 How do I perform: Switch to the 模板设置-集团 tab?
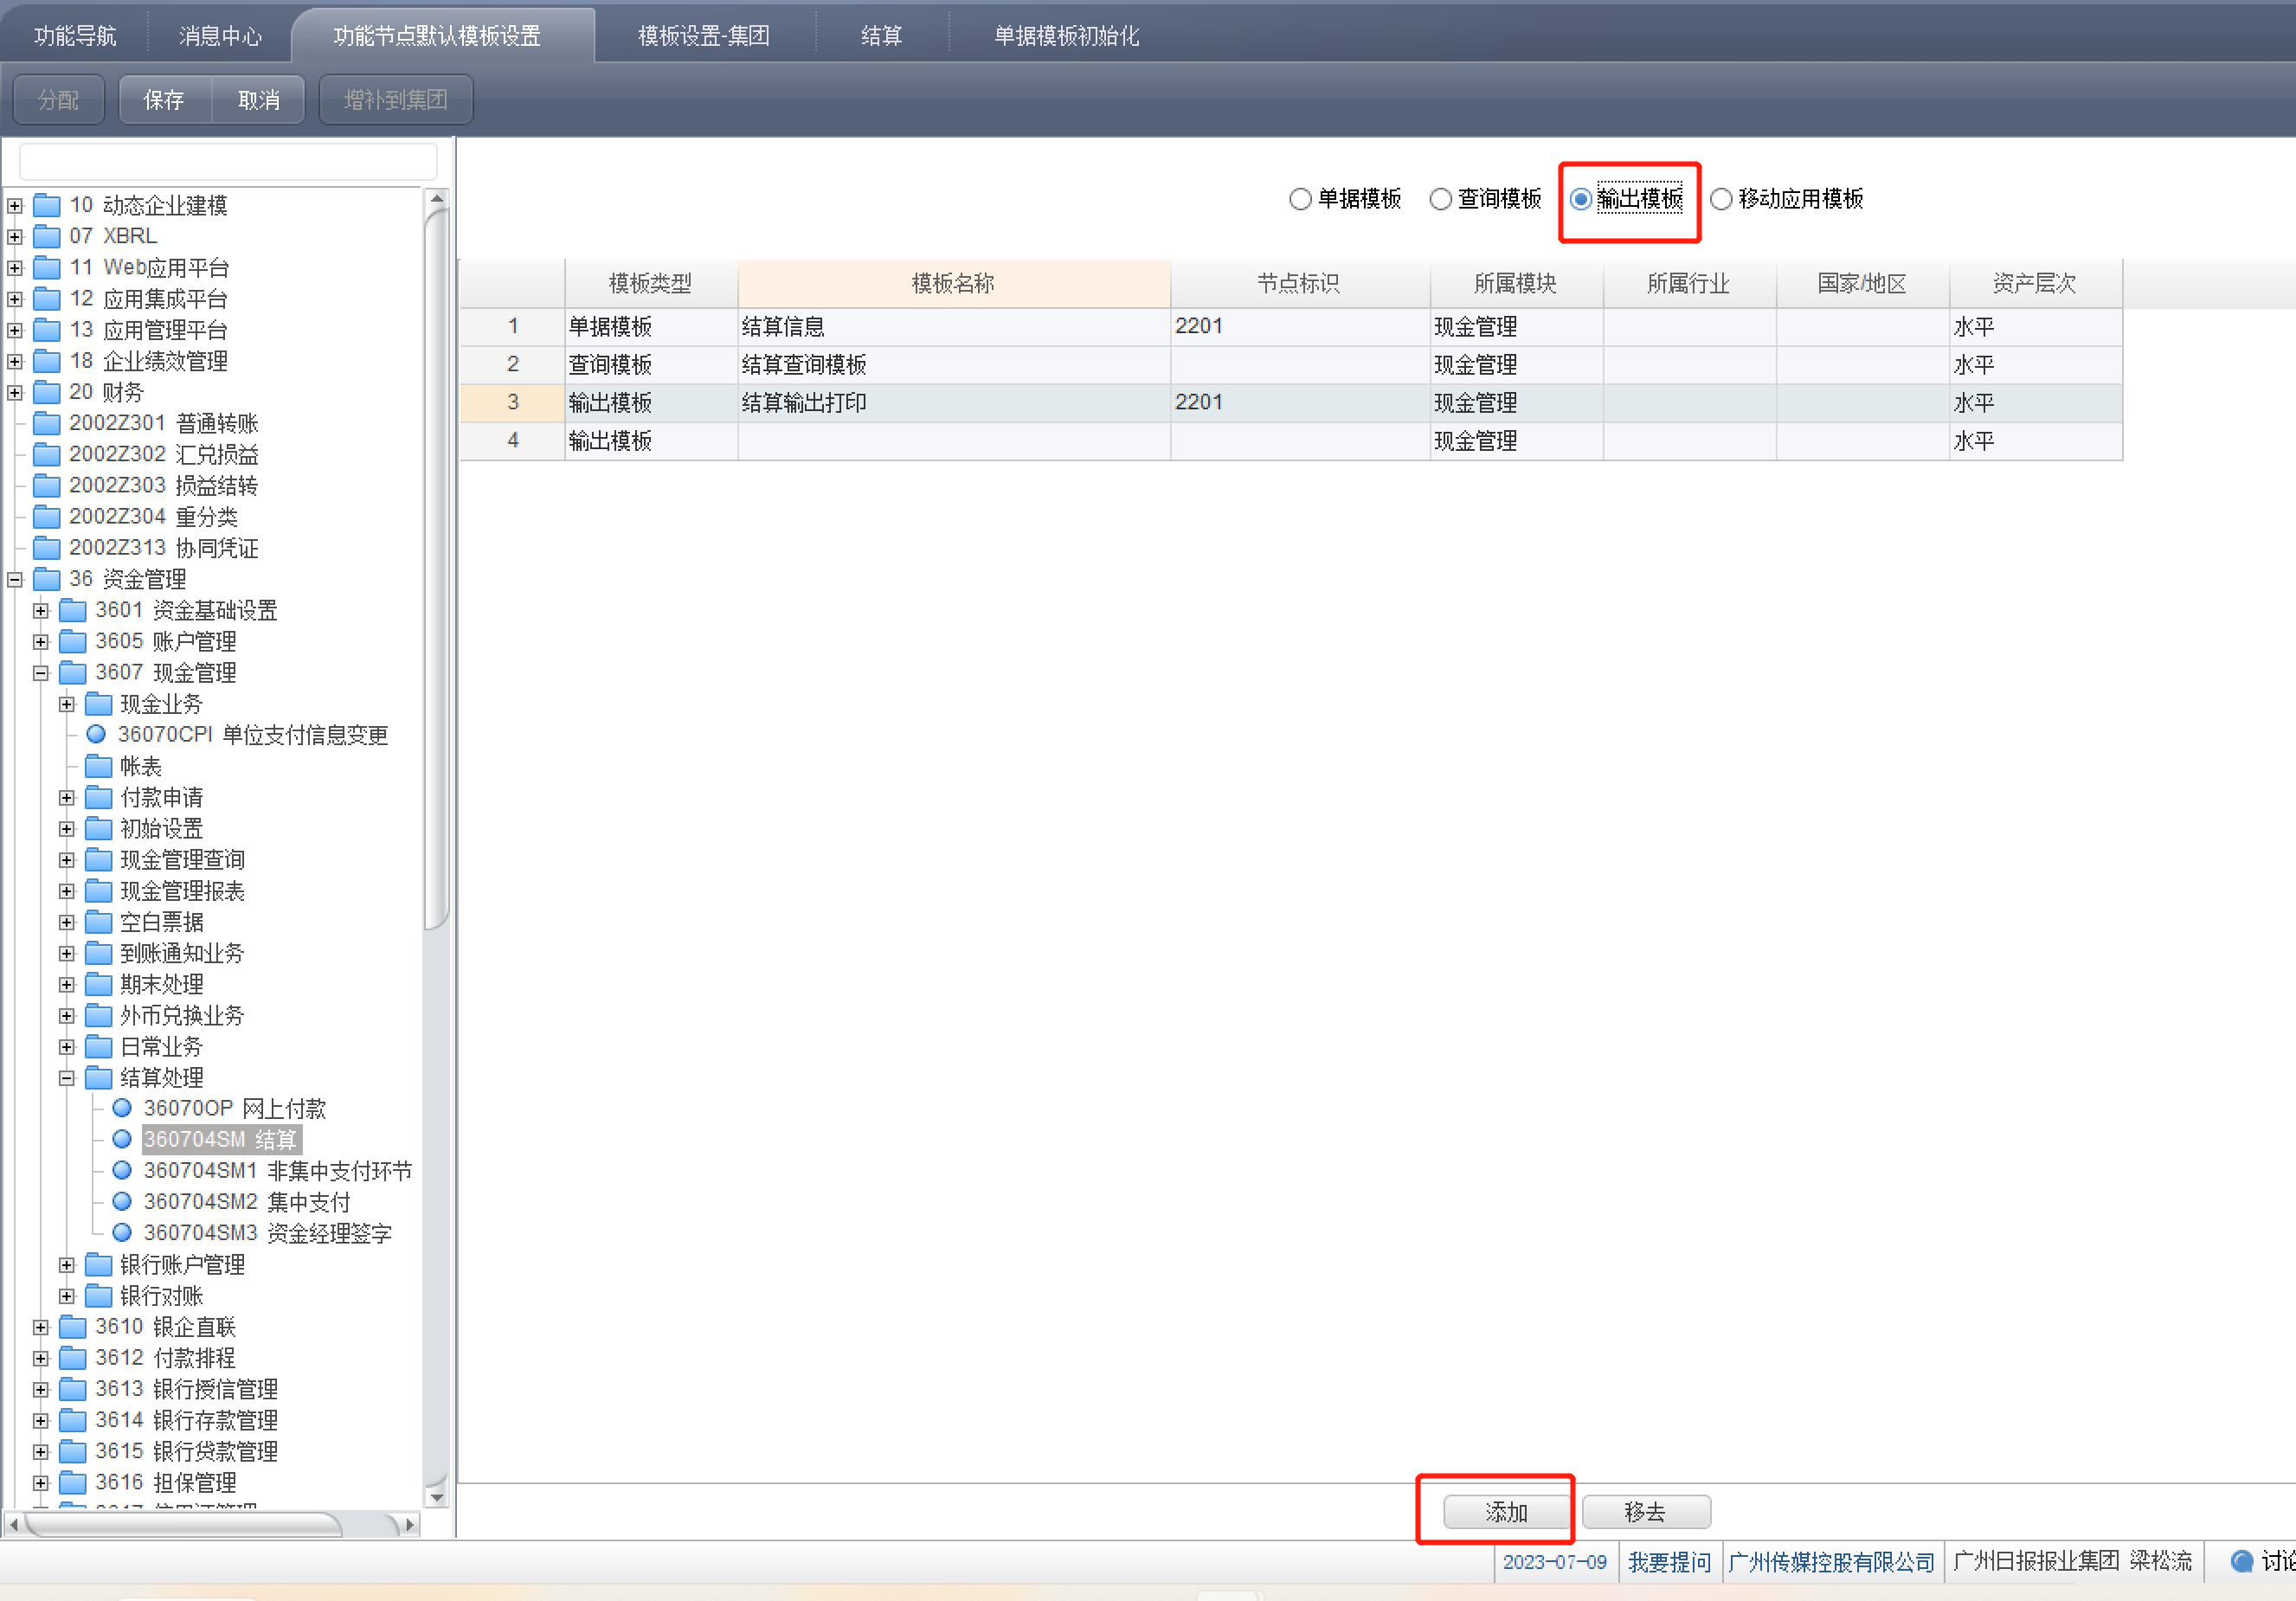(x=704, y=36)
